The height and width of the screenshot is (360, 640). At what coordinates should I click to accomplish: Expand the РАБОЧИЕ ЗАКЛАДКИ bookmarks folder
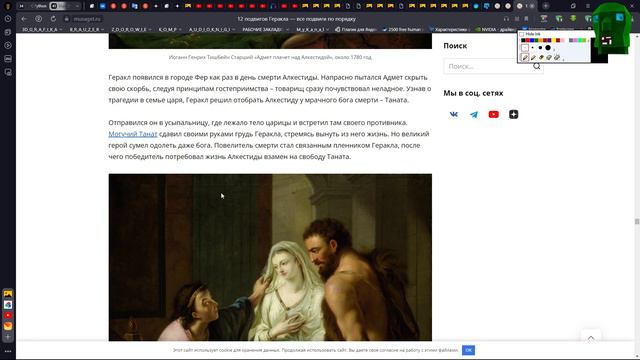coord(265,29)
